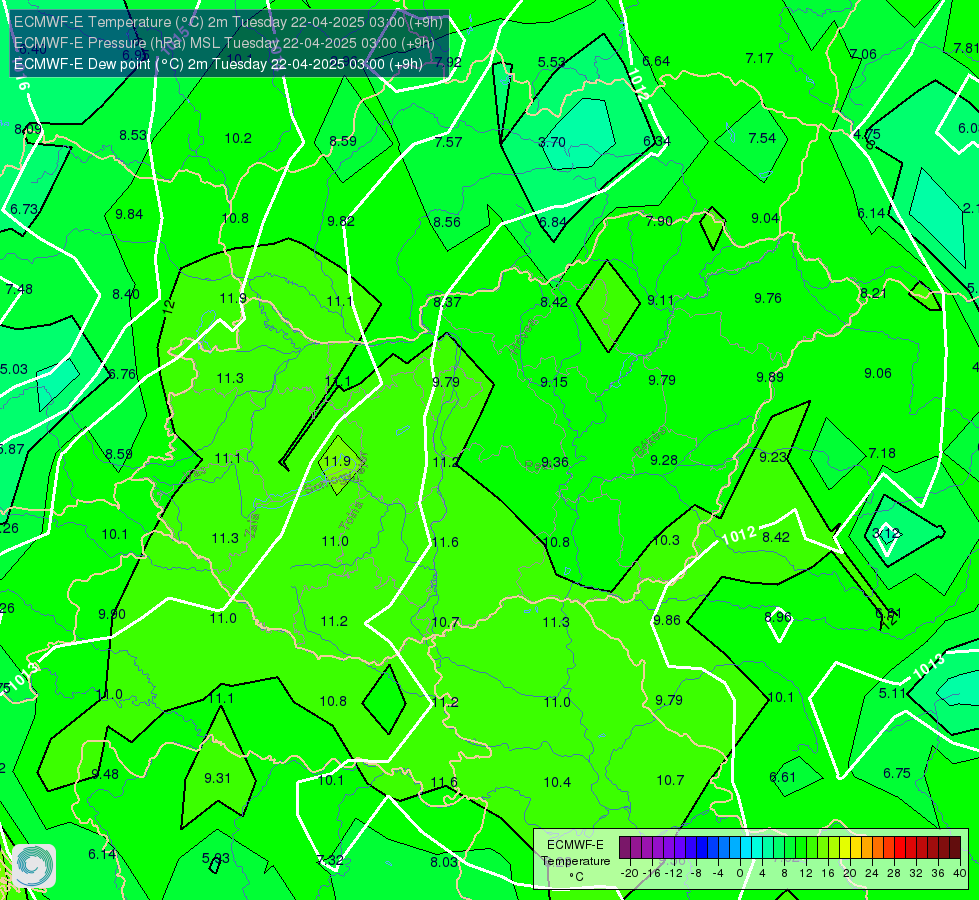979x900 pixels.
Task: Click the 8.03 temperature value
Action: pos(444,862)
